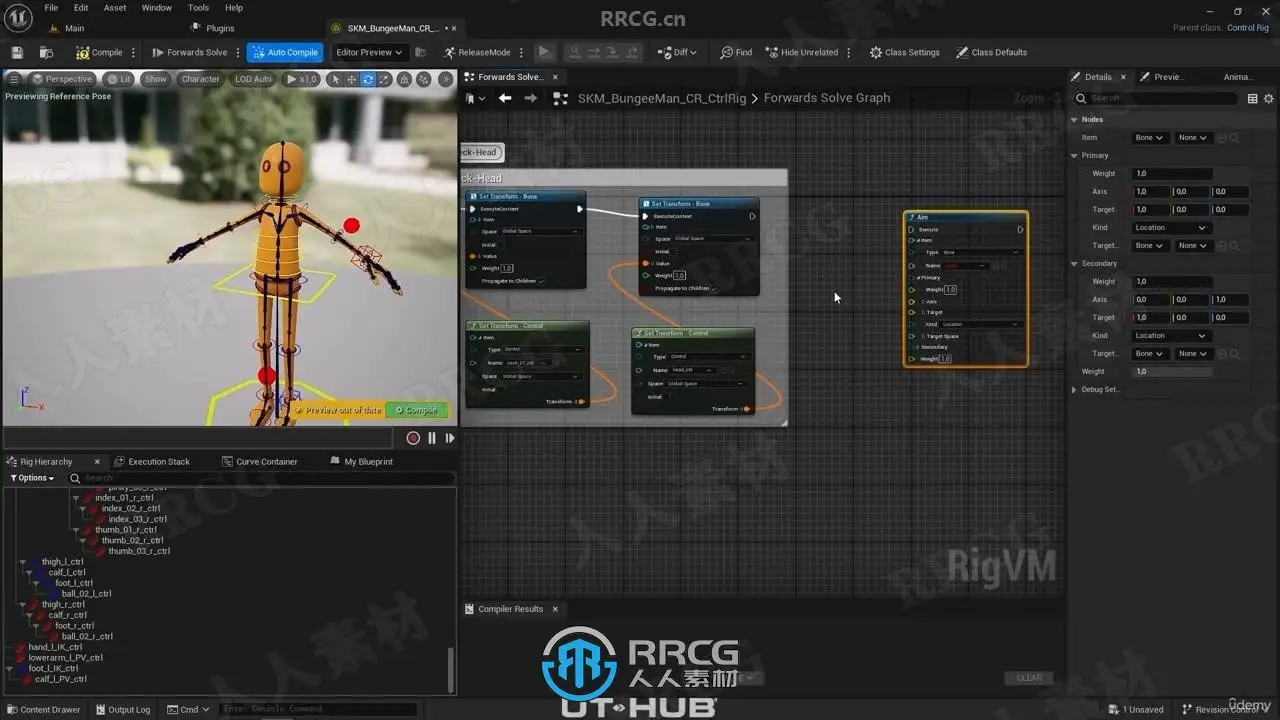The image size is (1280, 720).
Task: Click the Save asset icon in toolbar
Action: [x=17, y=52]
